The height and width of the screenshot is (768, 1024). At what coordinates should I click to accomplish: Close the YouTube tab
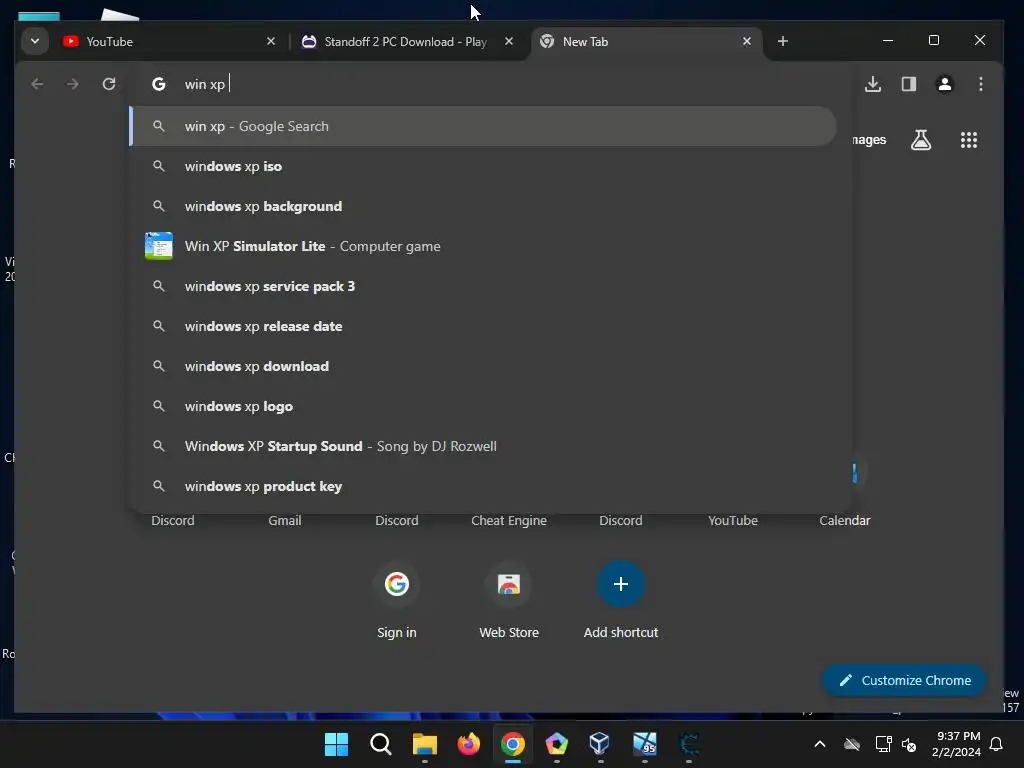click(x=271, y=41)
